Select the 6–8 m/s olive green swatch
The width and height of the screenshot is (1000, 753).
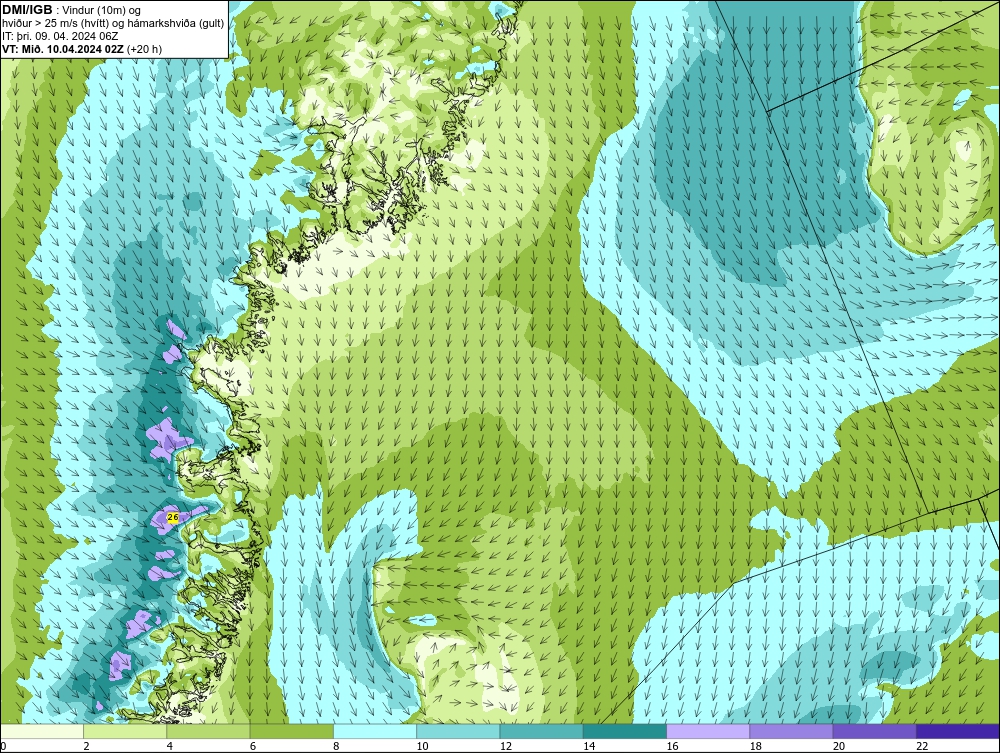291,731
